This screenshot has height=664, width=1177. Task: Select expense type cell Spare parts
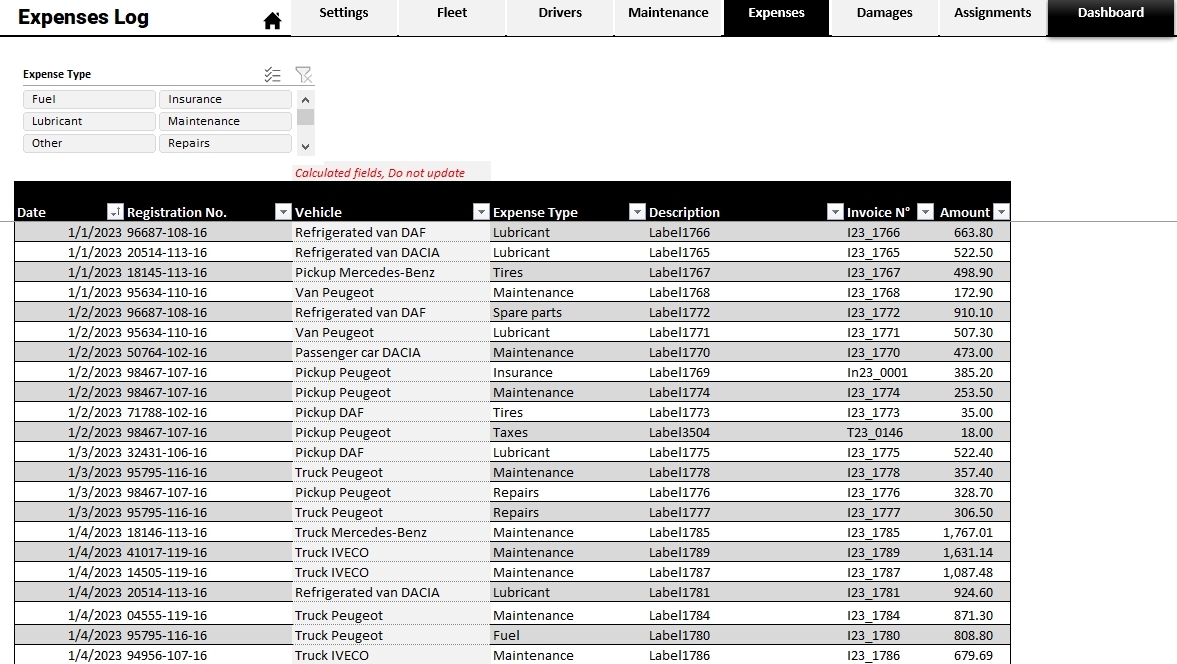(x=568, y=312)
